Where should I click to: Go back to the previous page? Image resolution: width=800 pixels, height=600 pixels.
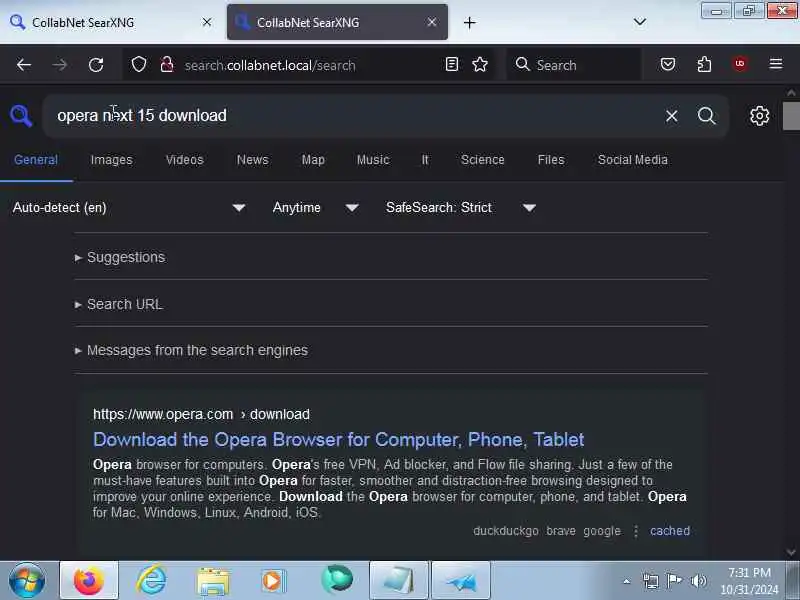(24, 65)
